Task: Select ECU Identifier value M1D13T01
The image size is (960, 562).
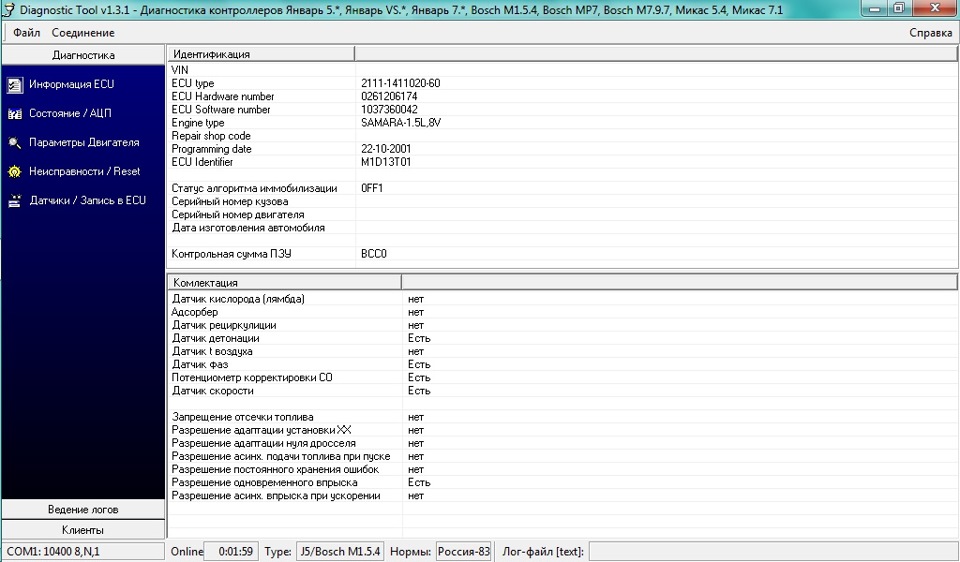Action: point(386,162)
